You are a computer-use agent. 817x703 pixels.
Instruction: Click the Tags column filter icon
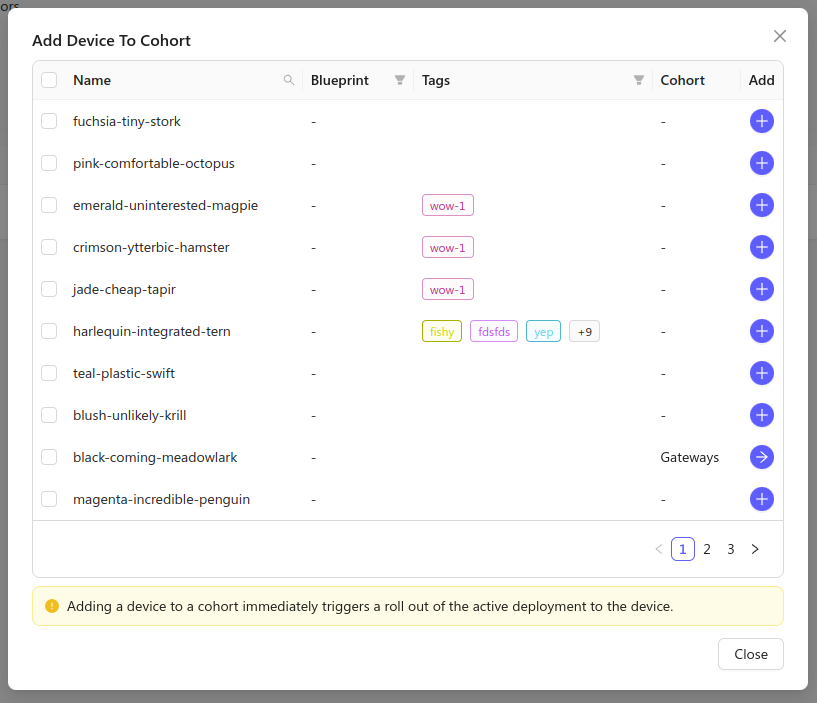[638, 79]
